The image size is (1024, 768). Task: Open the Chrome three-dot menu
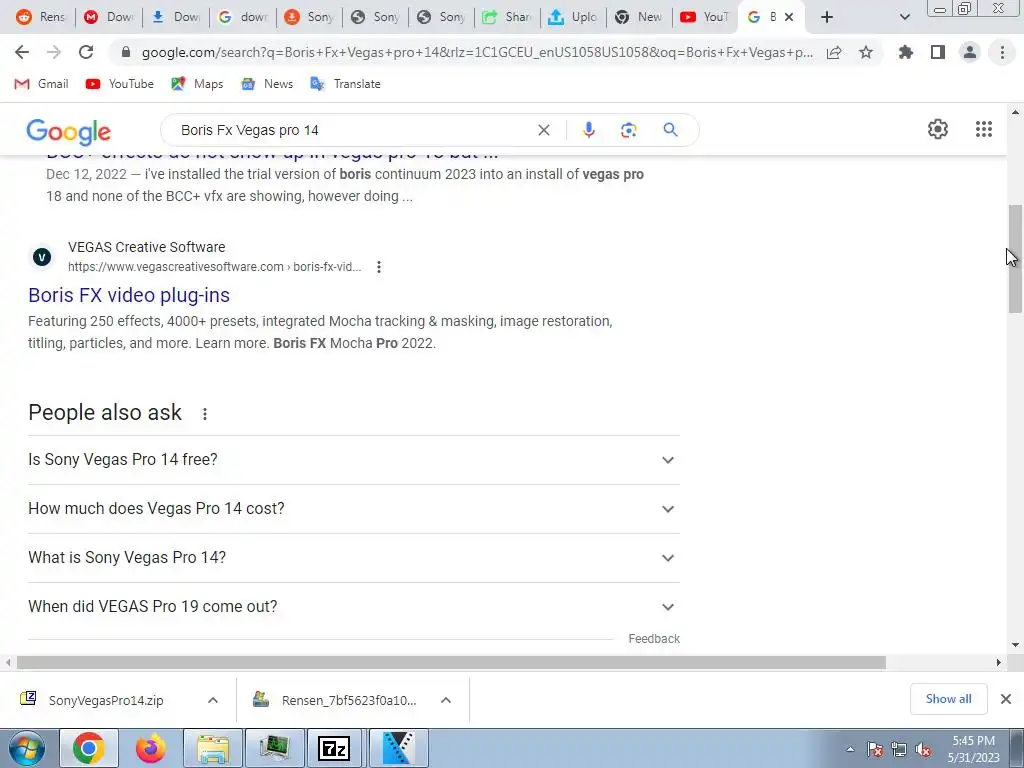[1002, 52]
